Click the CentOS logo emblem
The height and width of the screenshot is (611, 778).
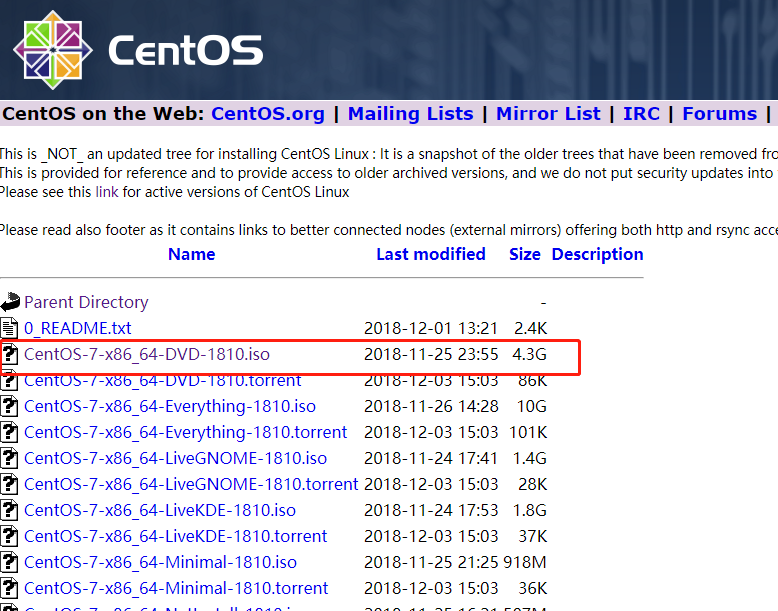(53, 50)
